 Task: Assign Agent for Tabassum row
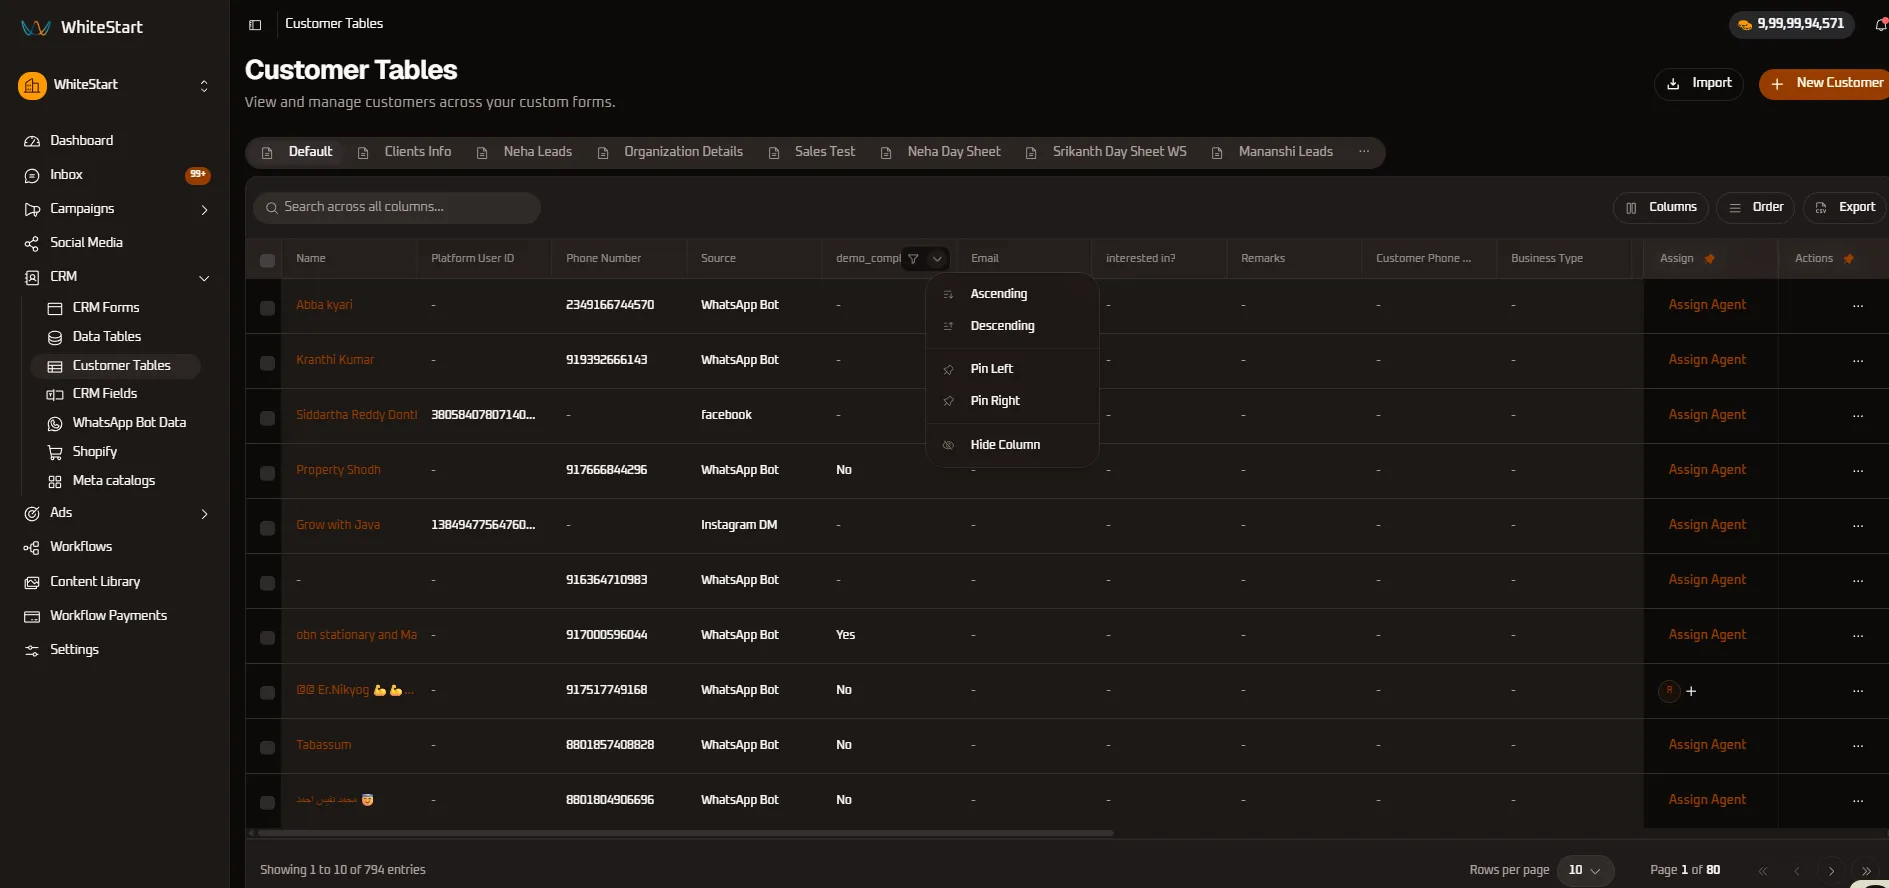click(x=1707, y=745)
